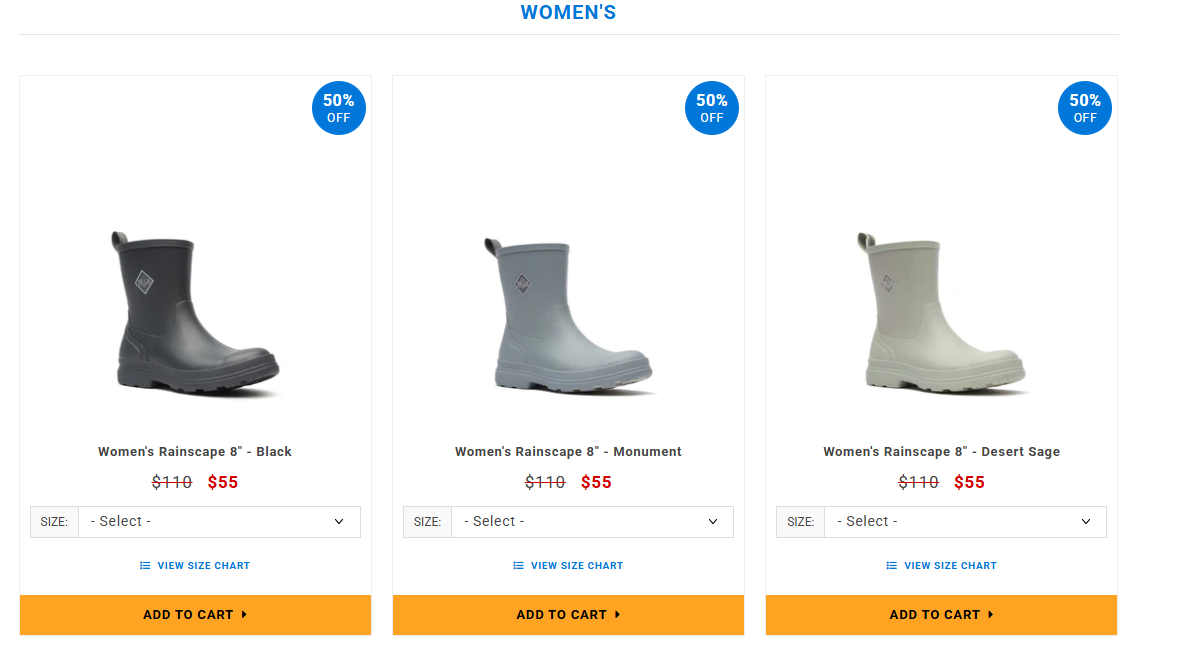This screenshot has height=646, width=1183.
Task: Click the 50% OFF badge on the Monument boot
Action: point(711,107)
